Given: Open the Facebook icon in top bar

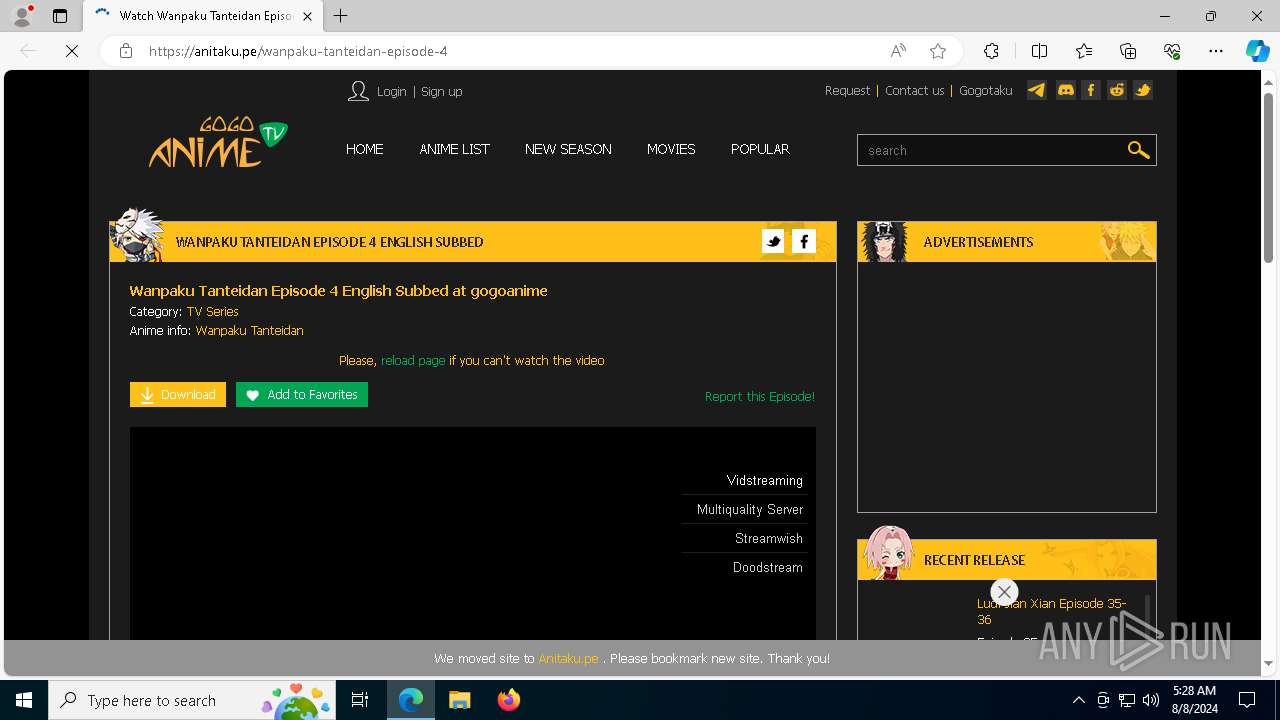Looking at the screenshot, I should (x=1091, y=90).
